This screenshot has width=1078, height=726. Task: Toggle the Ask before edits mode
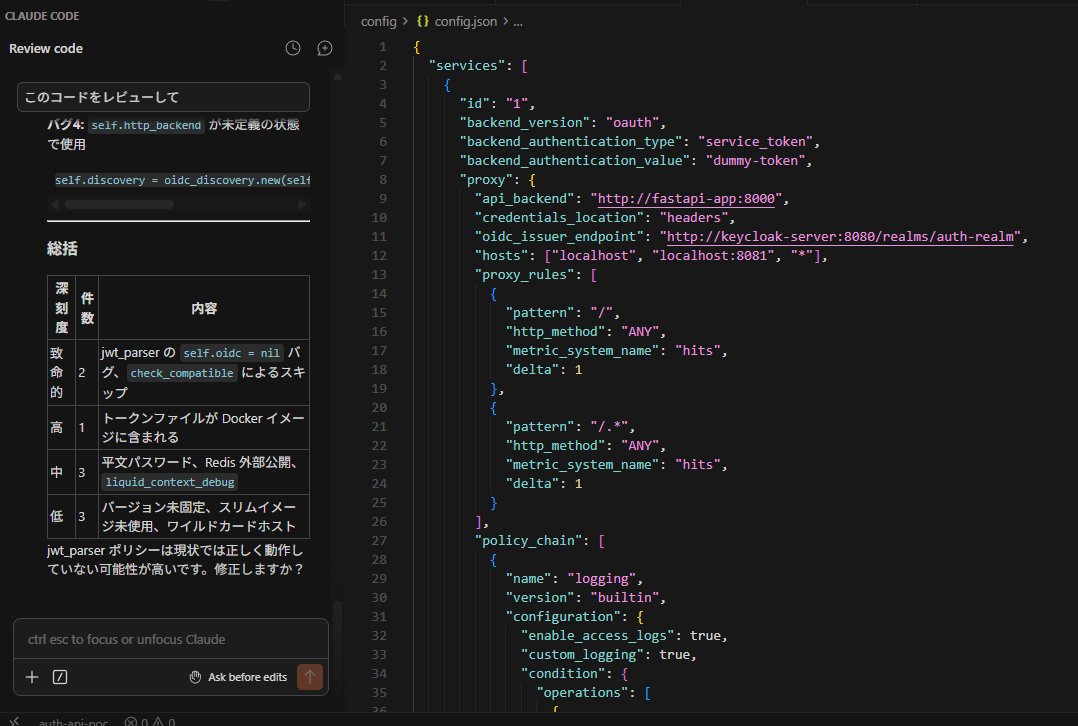(239, 677)
